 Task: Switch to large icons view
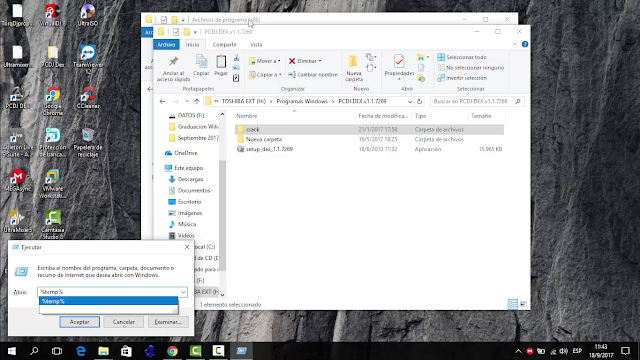point(523,304)
